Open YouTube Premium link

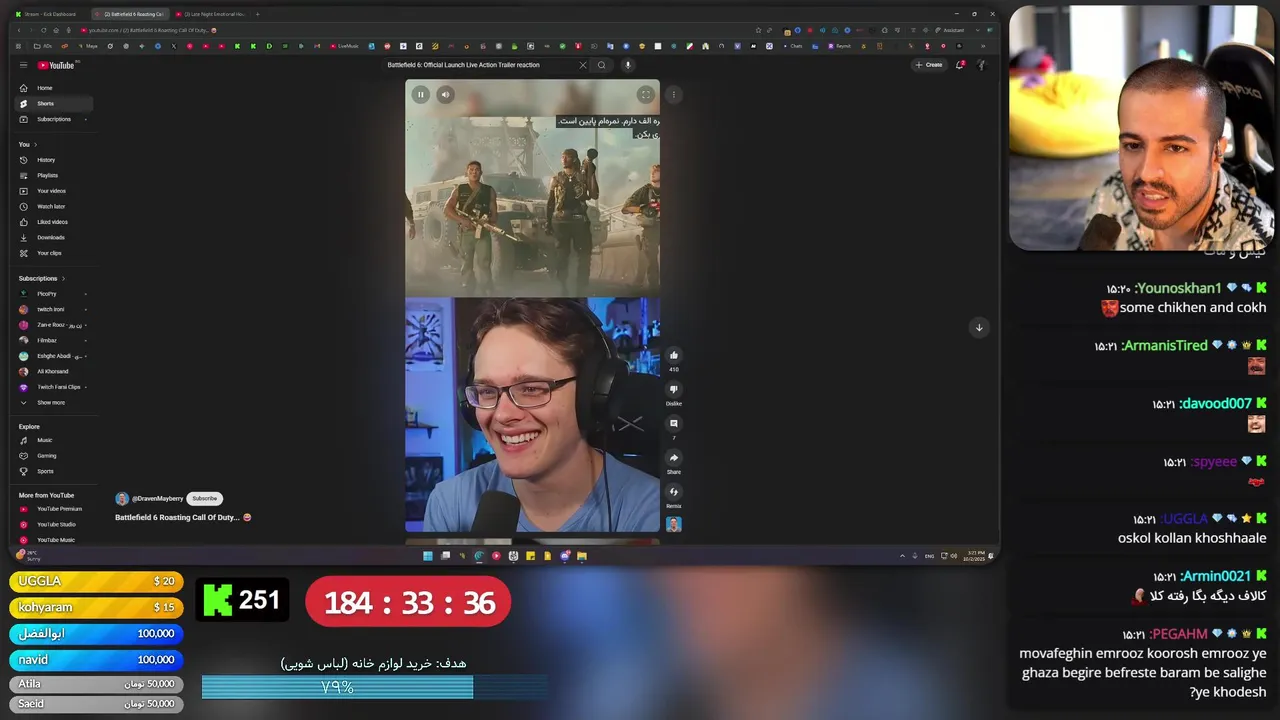(x=54, y=509)
